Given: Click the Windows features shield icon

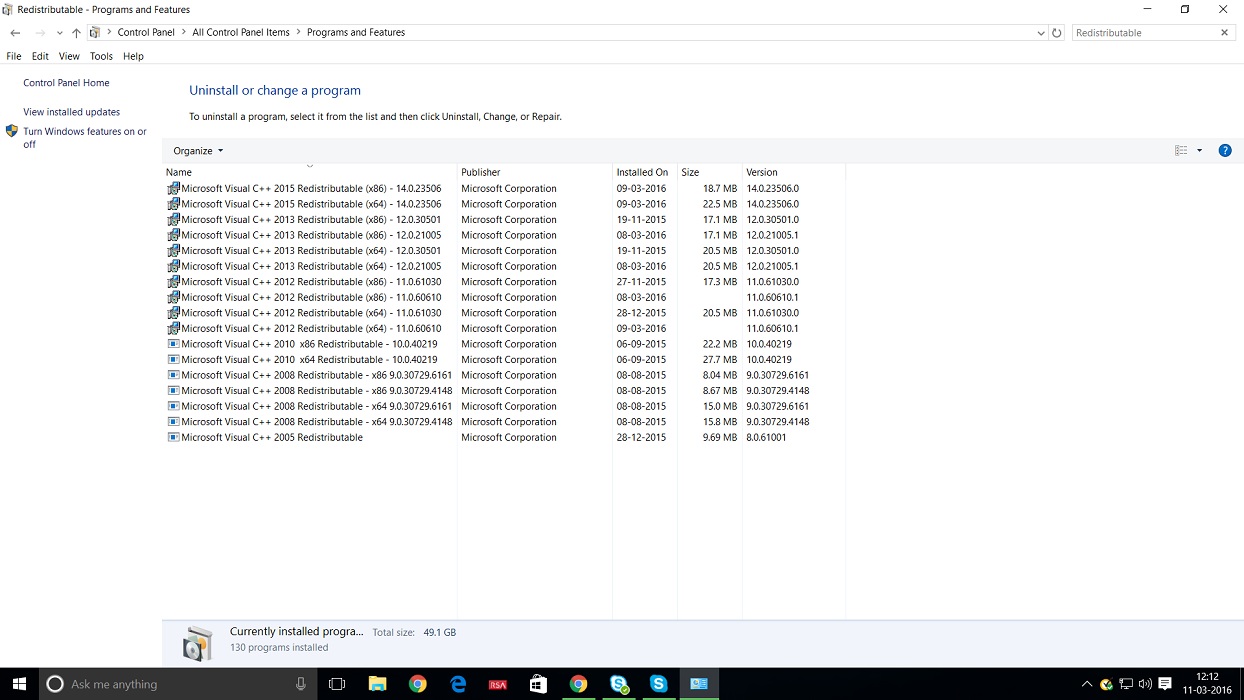Looking at the screenshot, I should click(12, 131).
